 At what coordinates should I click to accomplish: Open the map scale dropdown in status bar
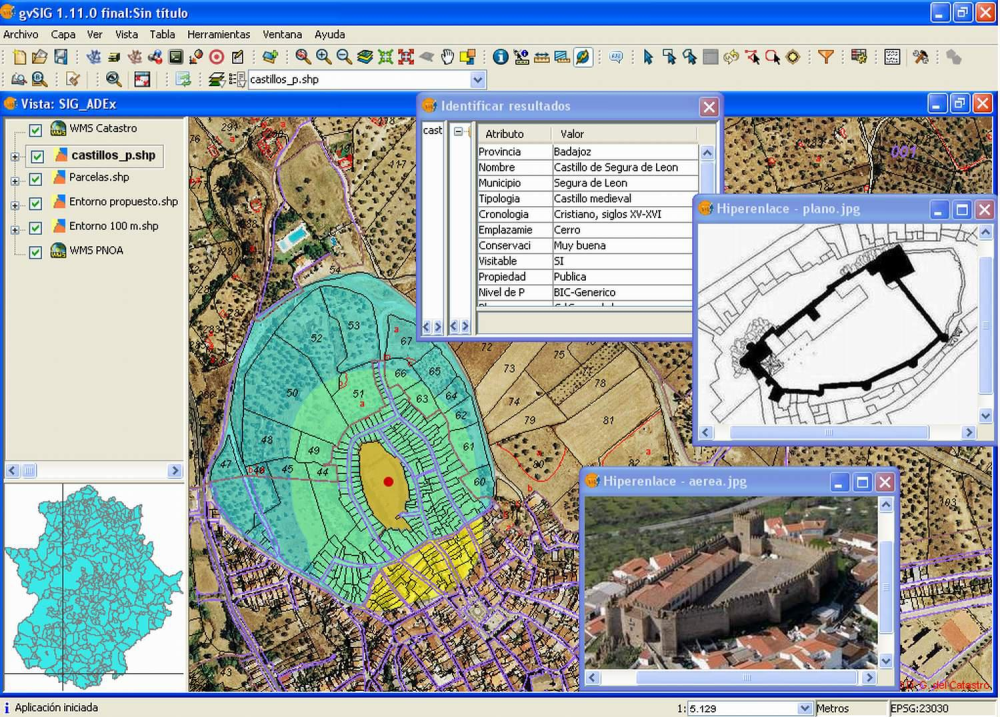[x=805, y=708]
